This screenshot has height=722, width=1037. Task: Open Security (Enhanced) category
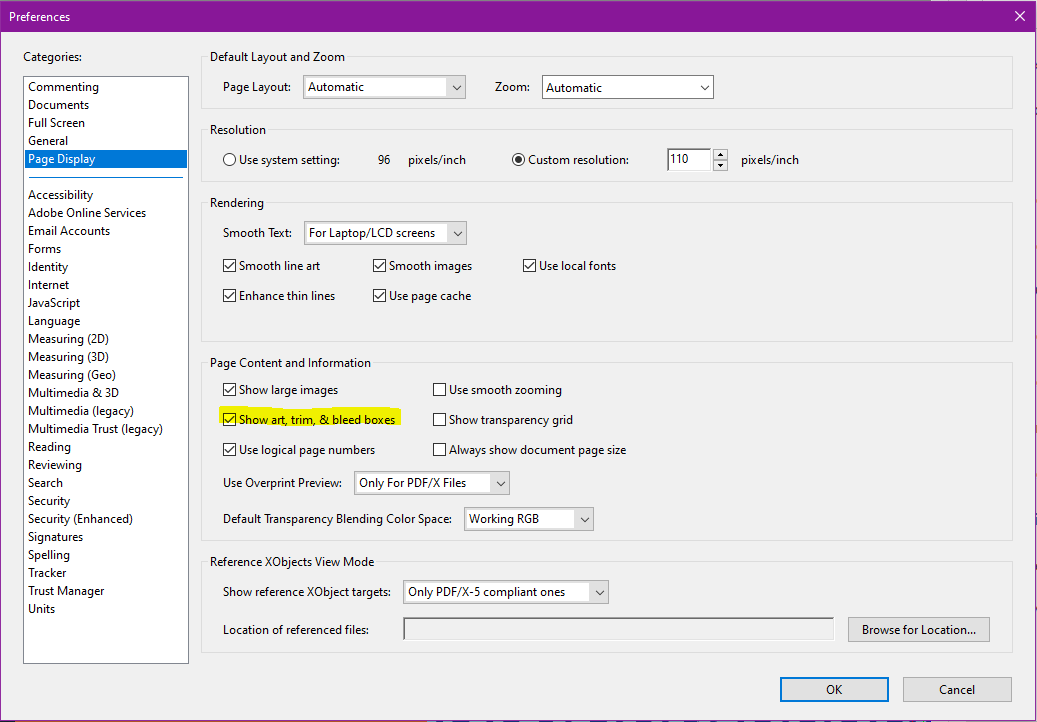[80, 518]
